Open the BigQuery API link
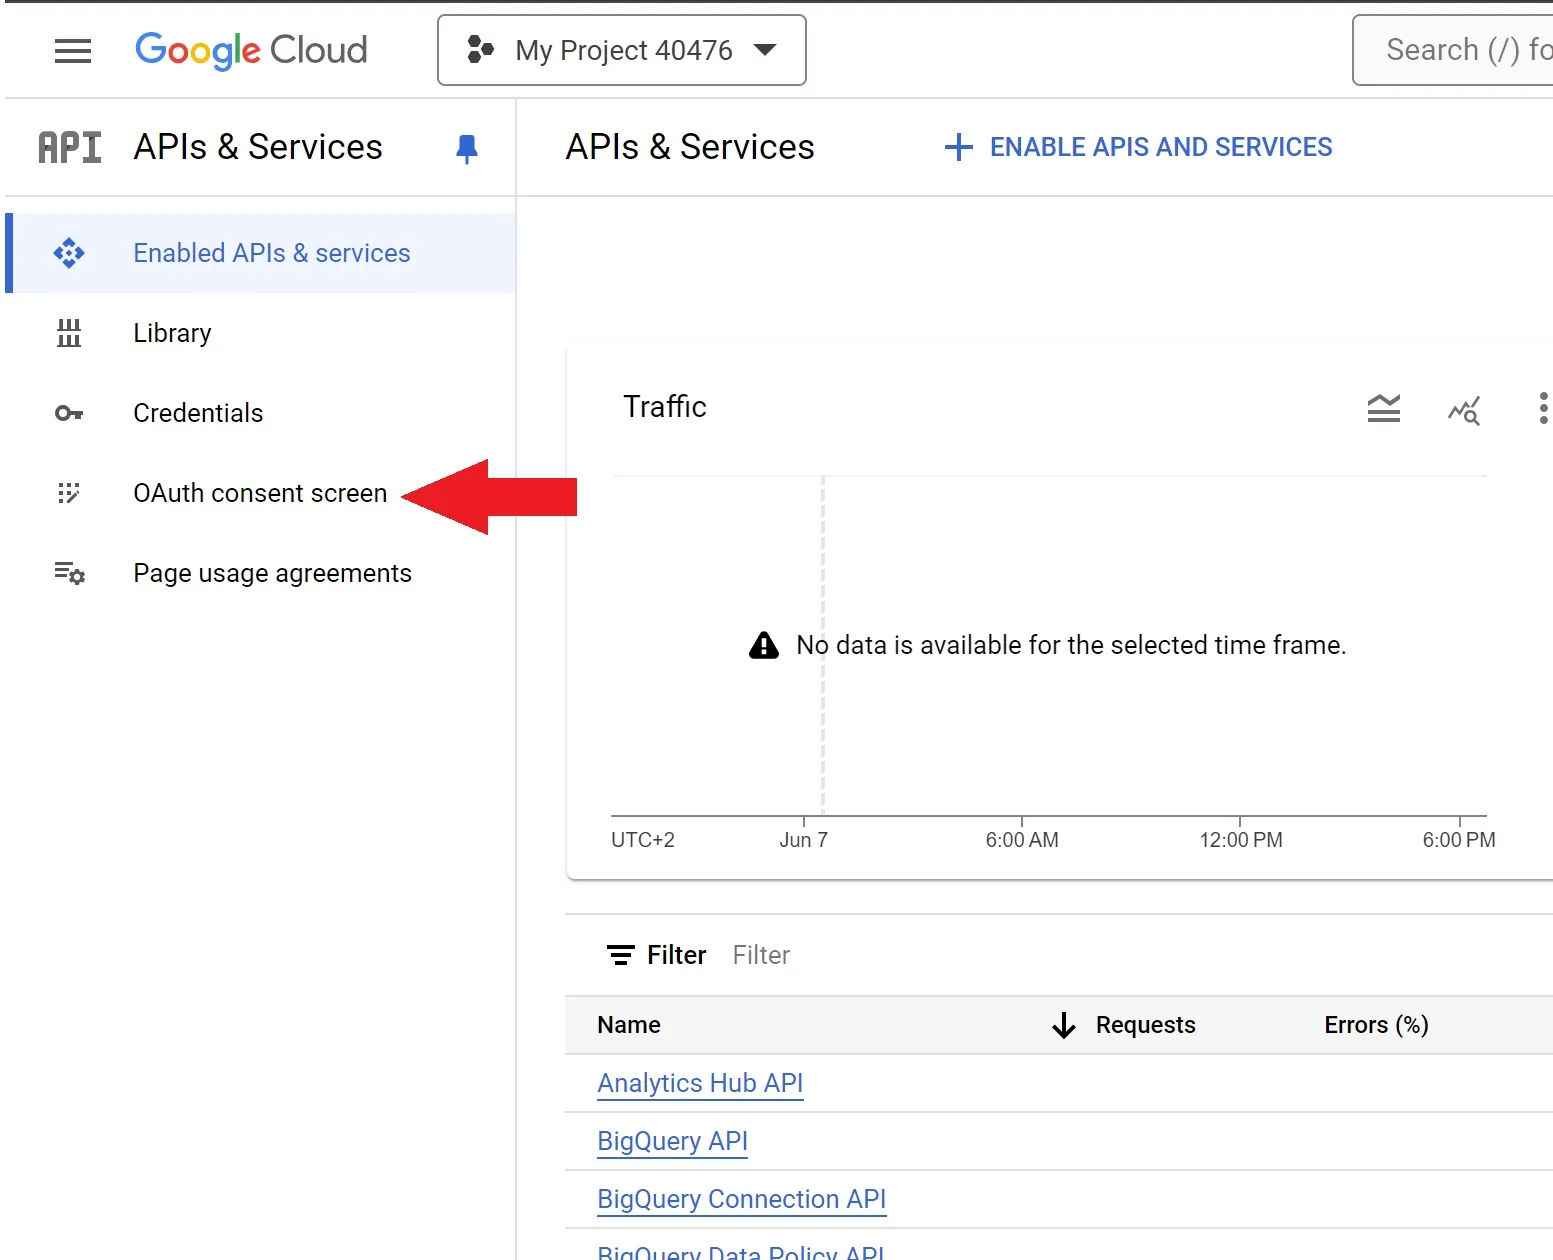 [672, 1141]
